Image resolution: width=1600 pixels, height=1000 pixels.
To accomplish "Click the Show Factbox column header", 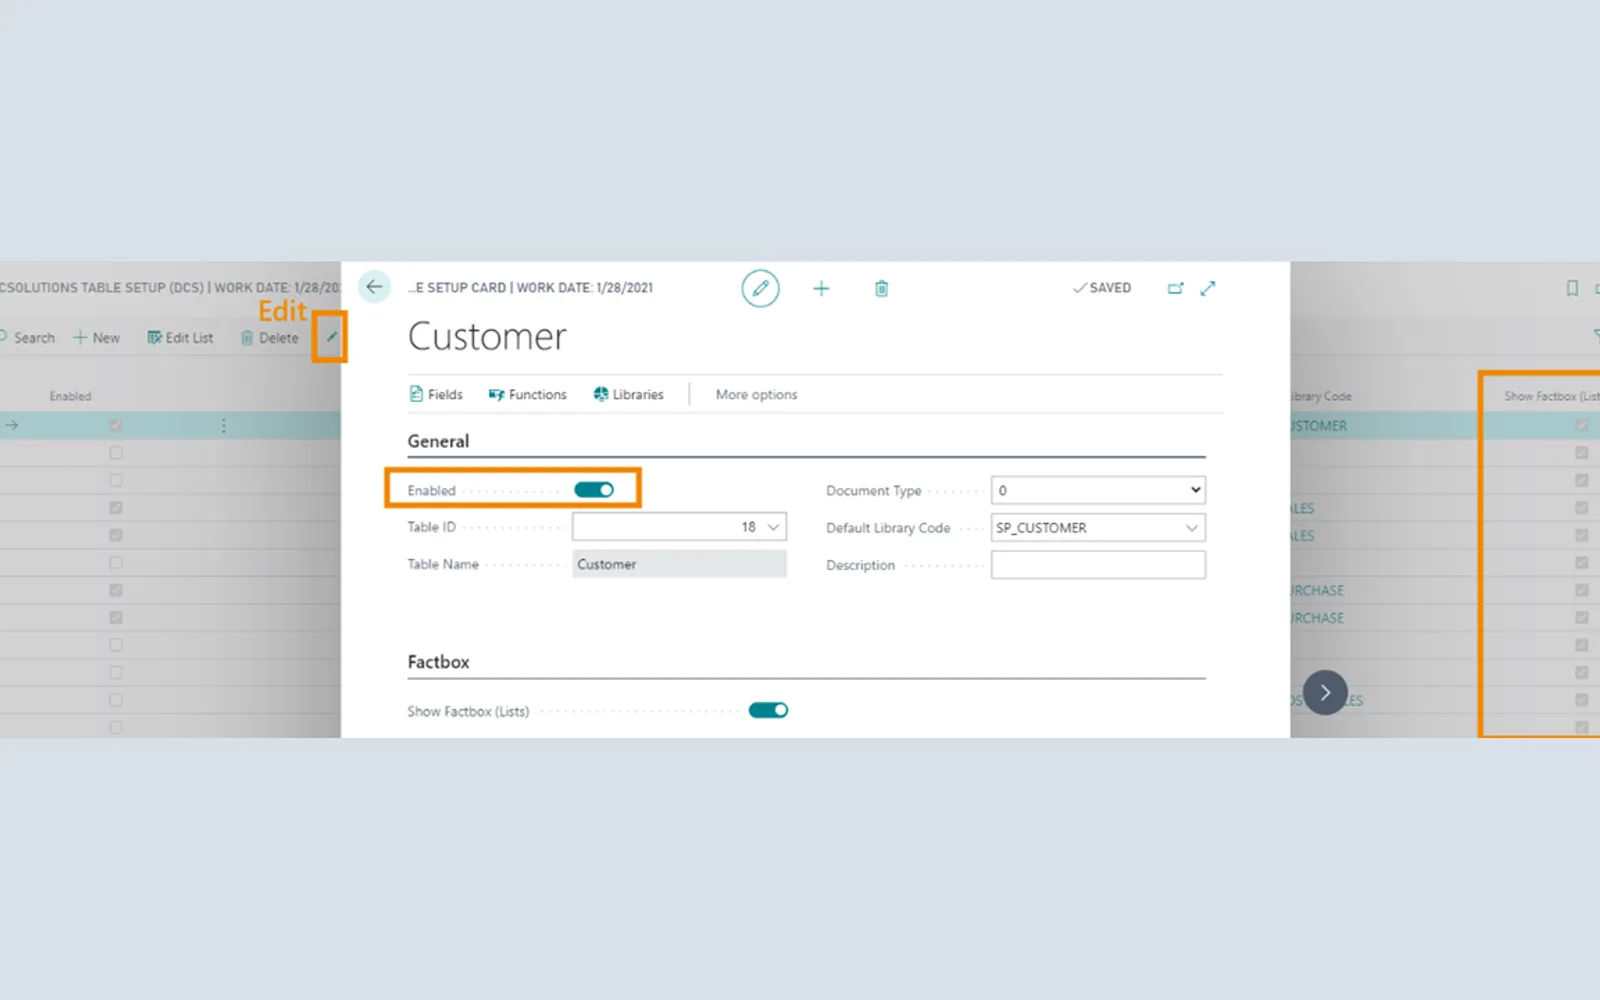I will [1551, 396].
